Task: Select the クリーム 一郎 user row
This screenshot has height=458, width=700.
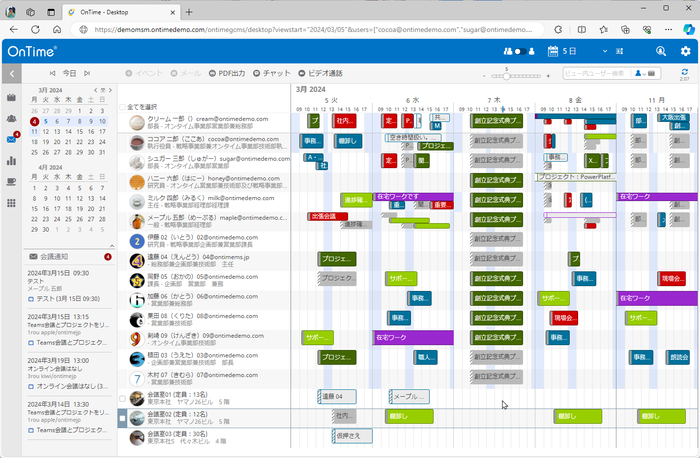Action: pos(204,122)
